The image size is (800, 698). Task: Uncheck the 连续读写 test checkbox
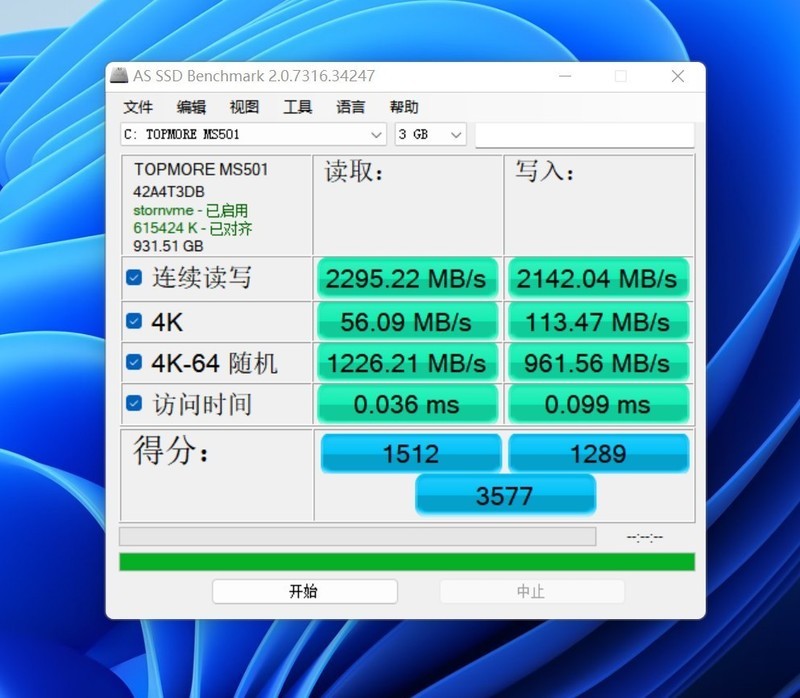(x=133, y=278)
